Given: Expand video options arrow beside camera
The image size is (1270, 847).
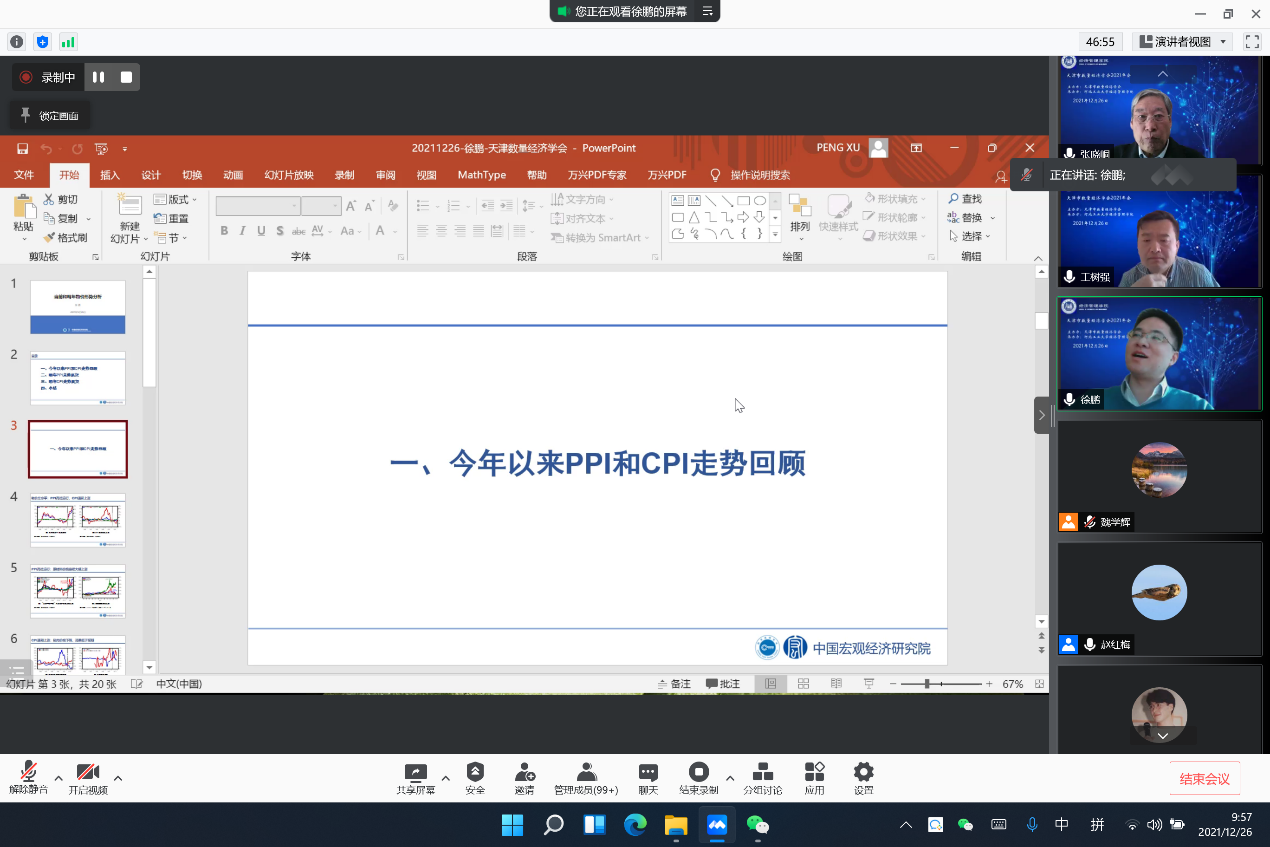Looking at the screenshot, I should point(118,778).
